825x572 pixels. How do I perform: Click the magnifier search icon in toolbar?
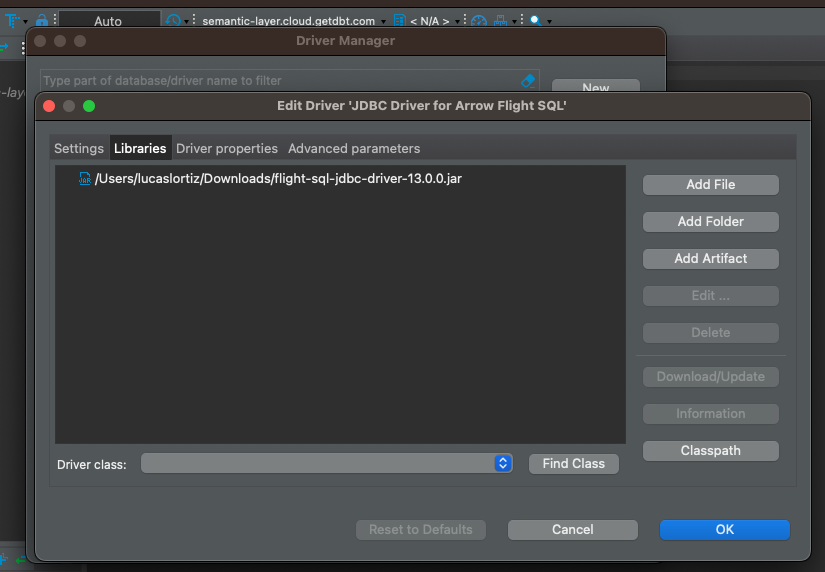(x=535, y=21)
